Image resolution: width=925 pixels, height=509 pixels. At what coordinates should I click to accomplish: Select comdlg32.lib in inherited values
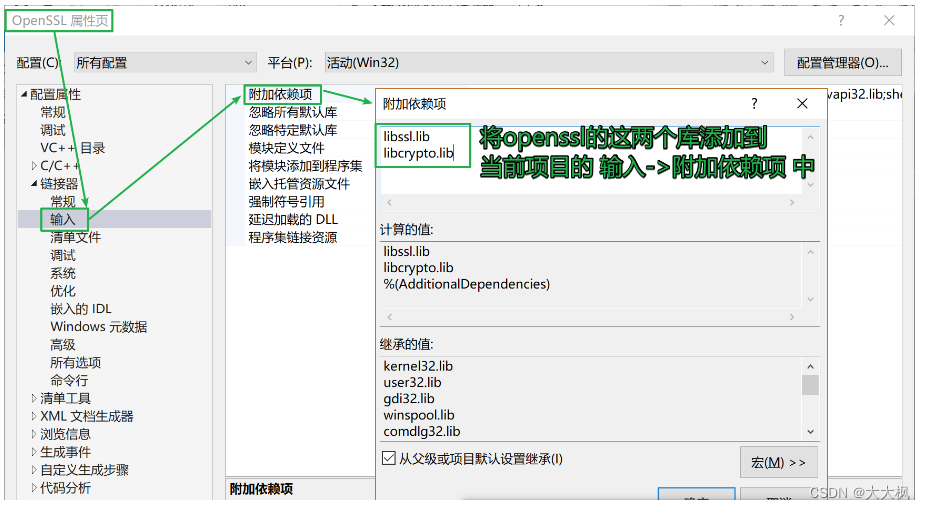[422, 432]
